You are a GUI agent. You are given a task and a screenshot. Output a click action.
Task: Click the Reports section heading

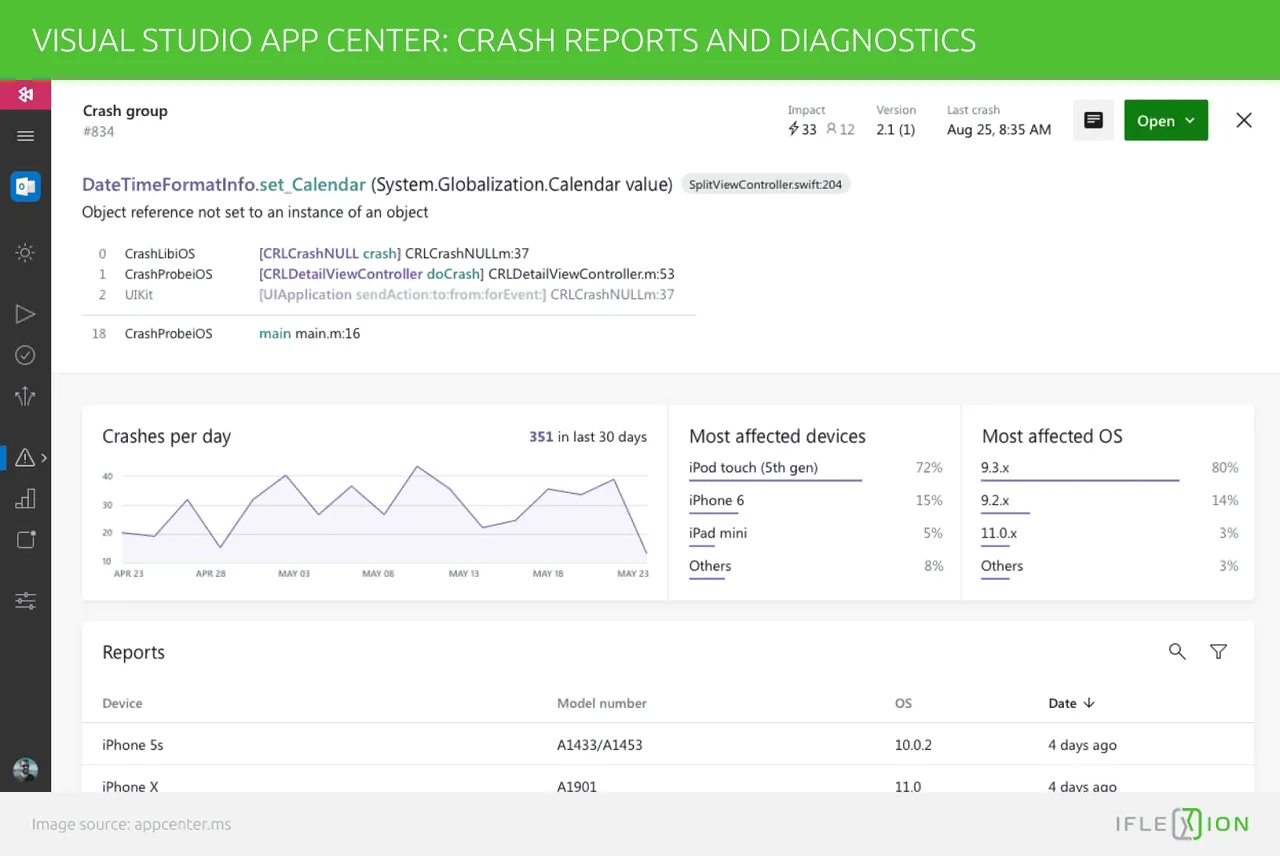tap(133, 652)
